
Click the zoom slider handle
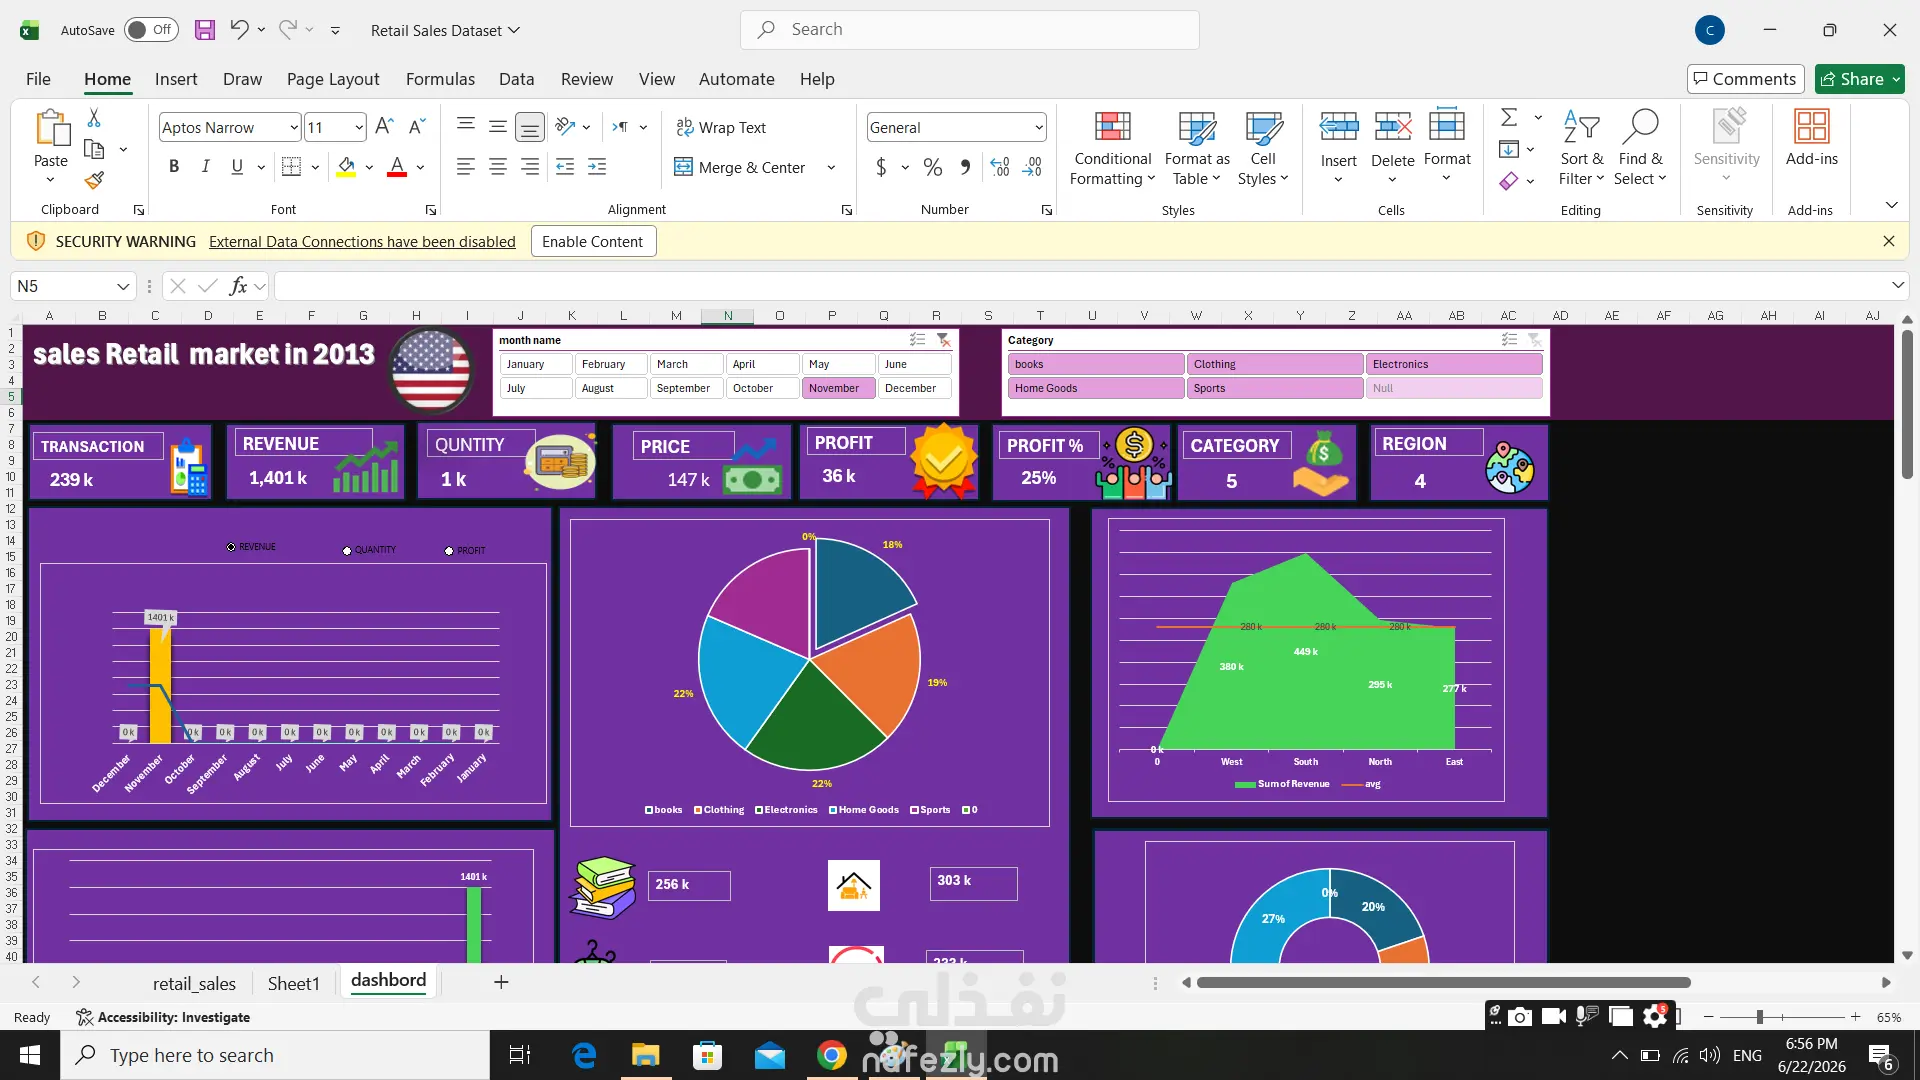coord(1759,1017)
